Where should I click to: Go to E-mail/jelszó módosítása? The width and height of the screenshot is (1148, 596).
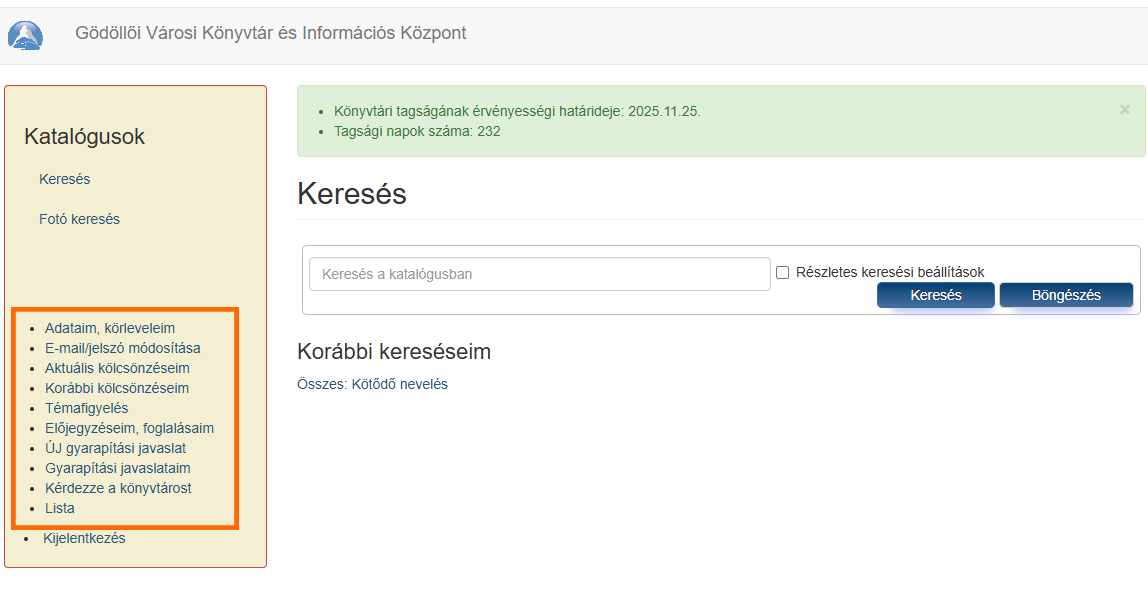pos(122,348)
